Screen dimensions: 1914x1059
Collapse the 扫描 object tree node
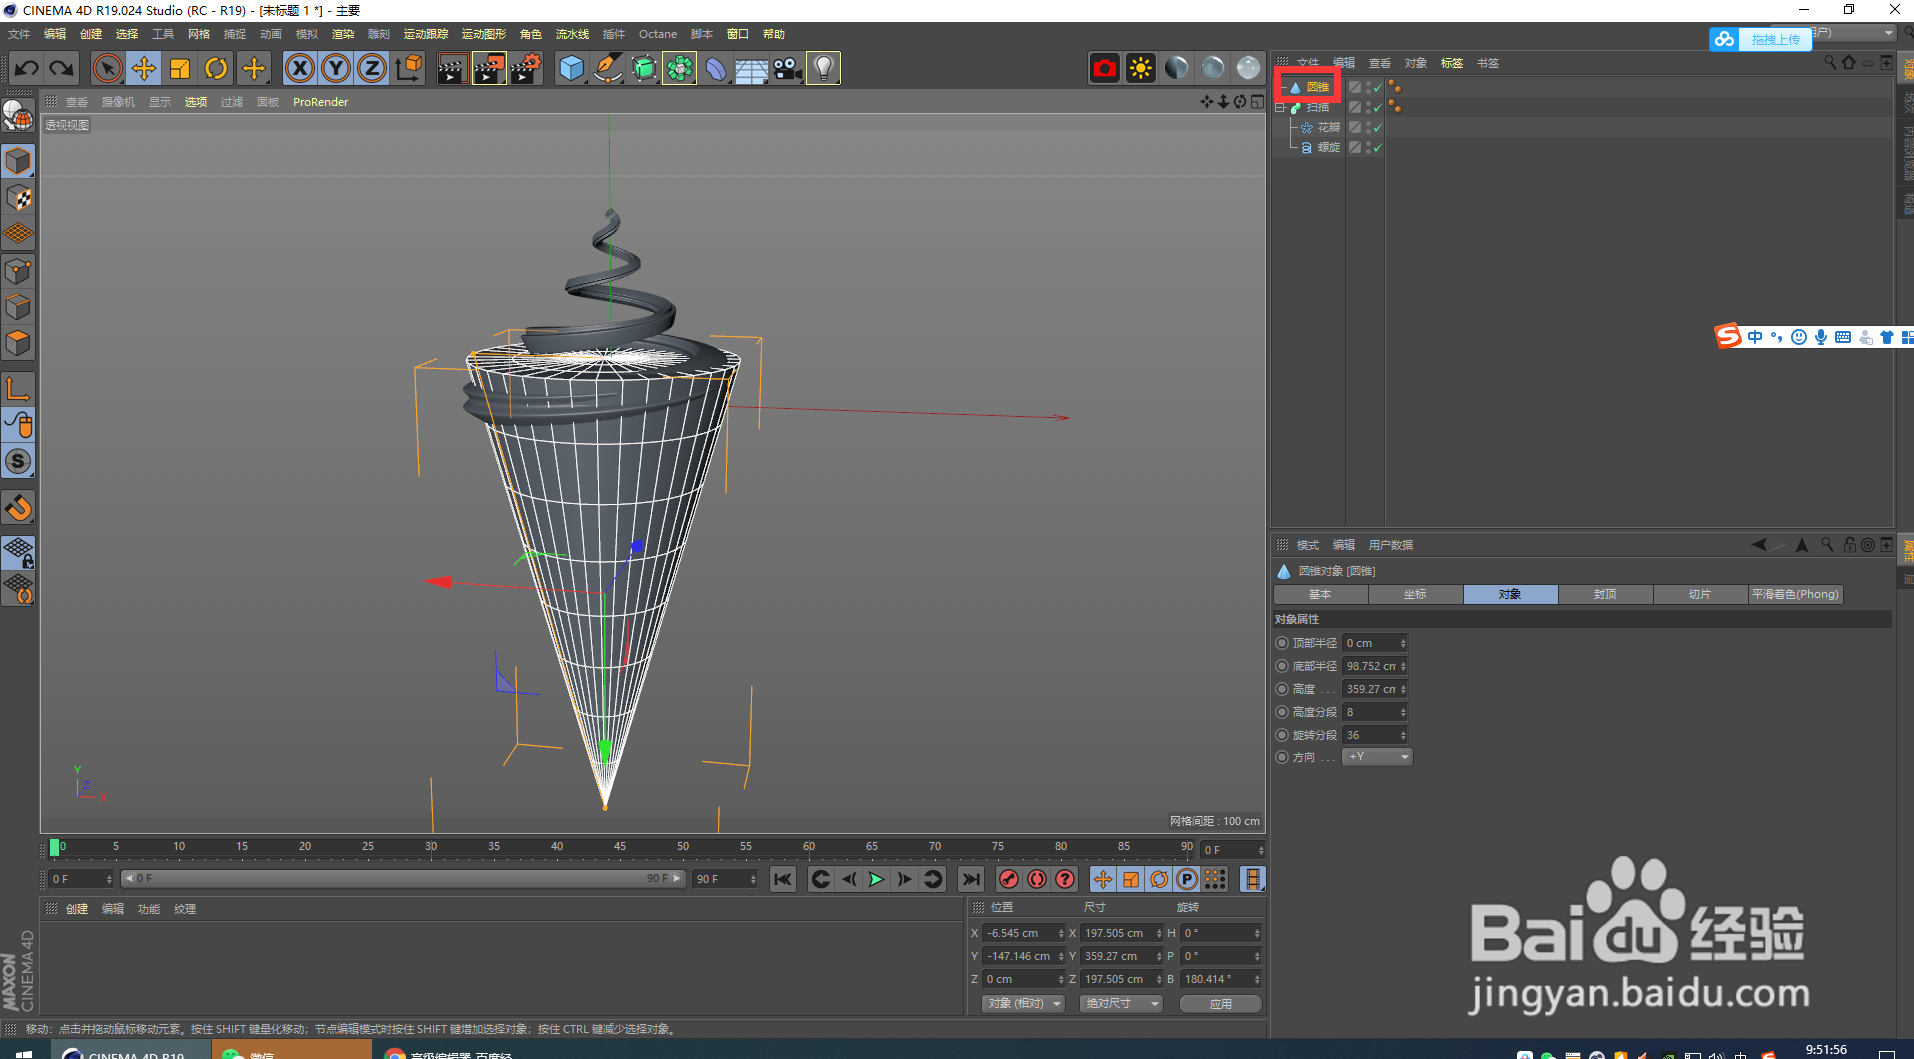click(x=1280, y=107)
